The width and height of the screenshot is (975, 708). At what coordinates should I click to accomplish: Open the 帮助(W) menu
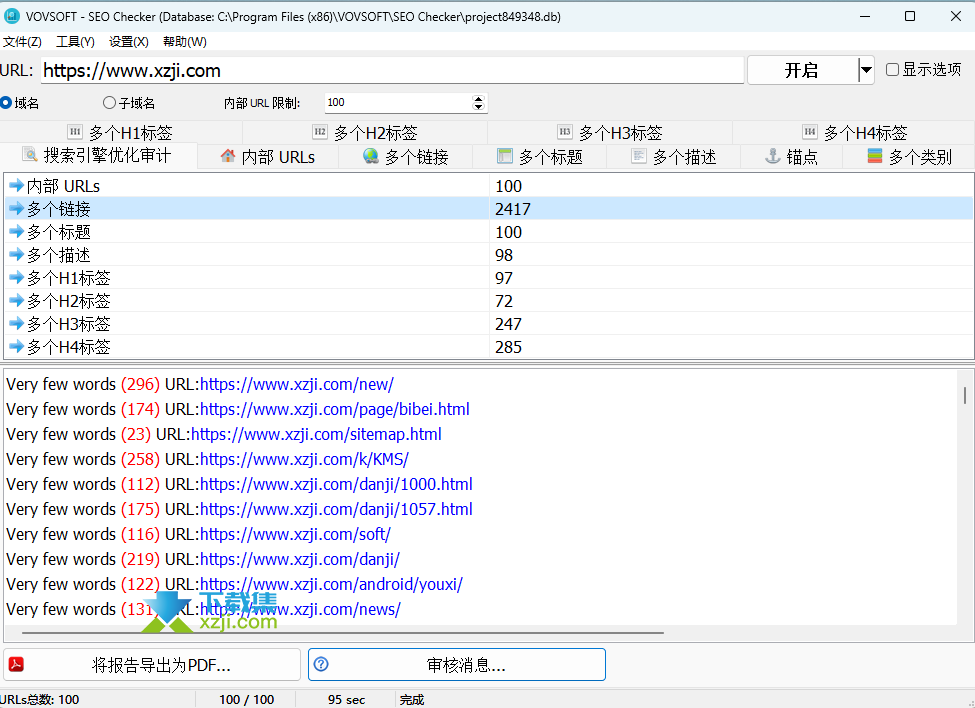[185, 42]
